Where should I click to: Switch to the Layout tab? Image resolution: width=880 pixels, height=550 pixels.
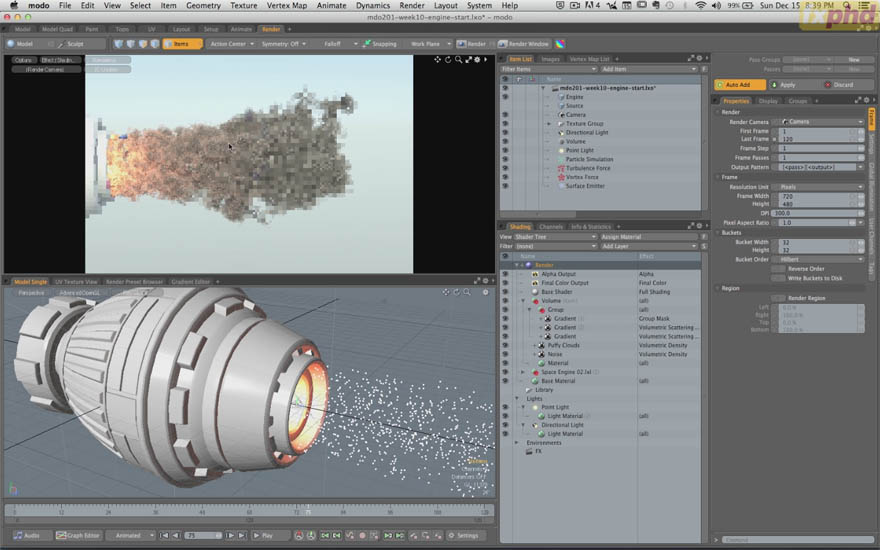181,29
